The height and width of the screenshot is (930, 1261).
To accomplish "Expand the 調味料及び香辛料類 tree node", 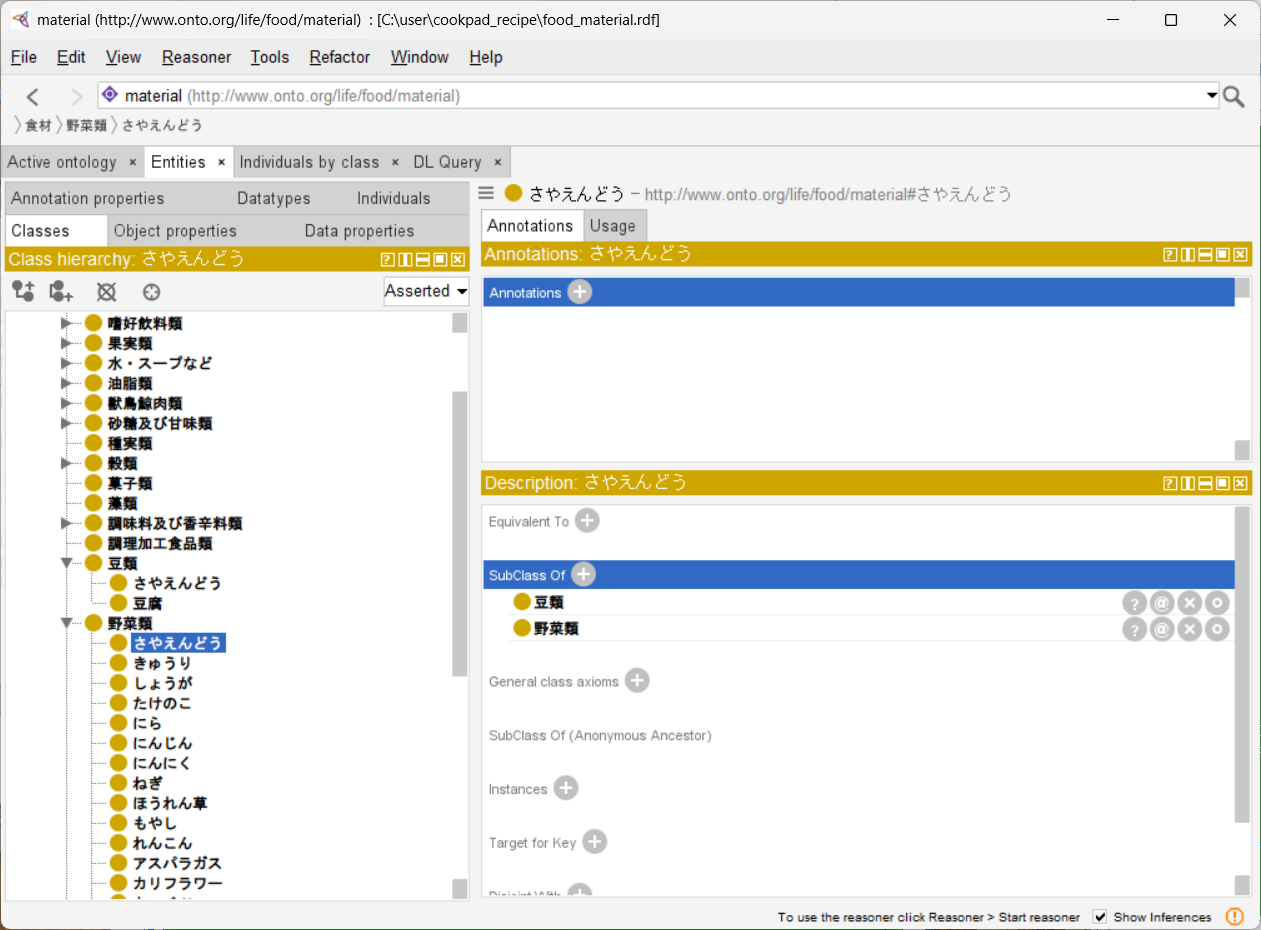I will (67, 523).
